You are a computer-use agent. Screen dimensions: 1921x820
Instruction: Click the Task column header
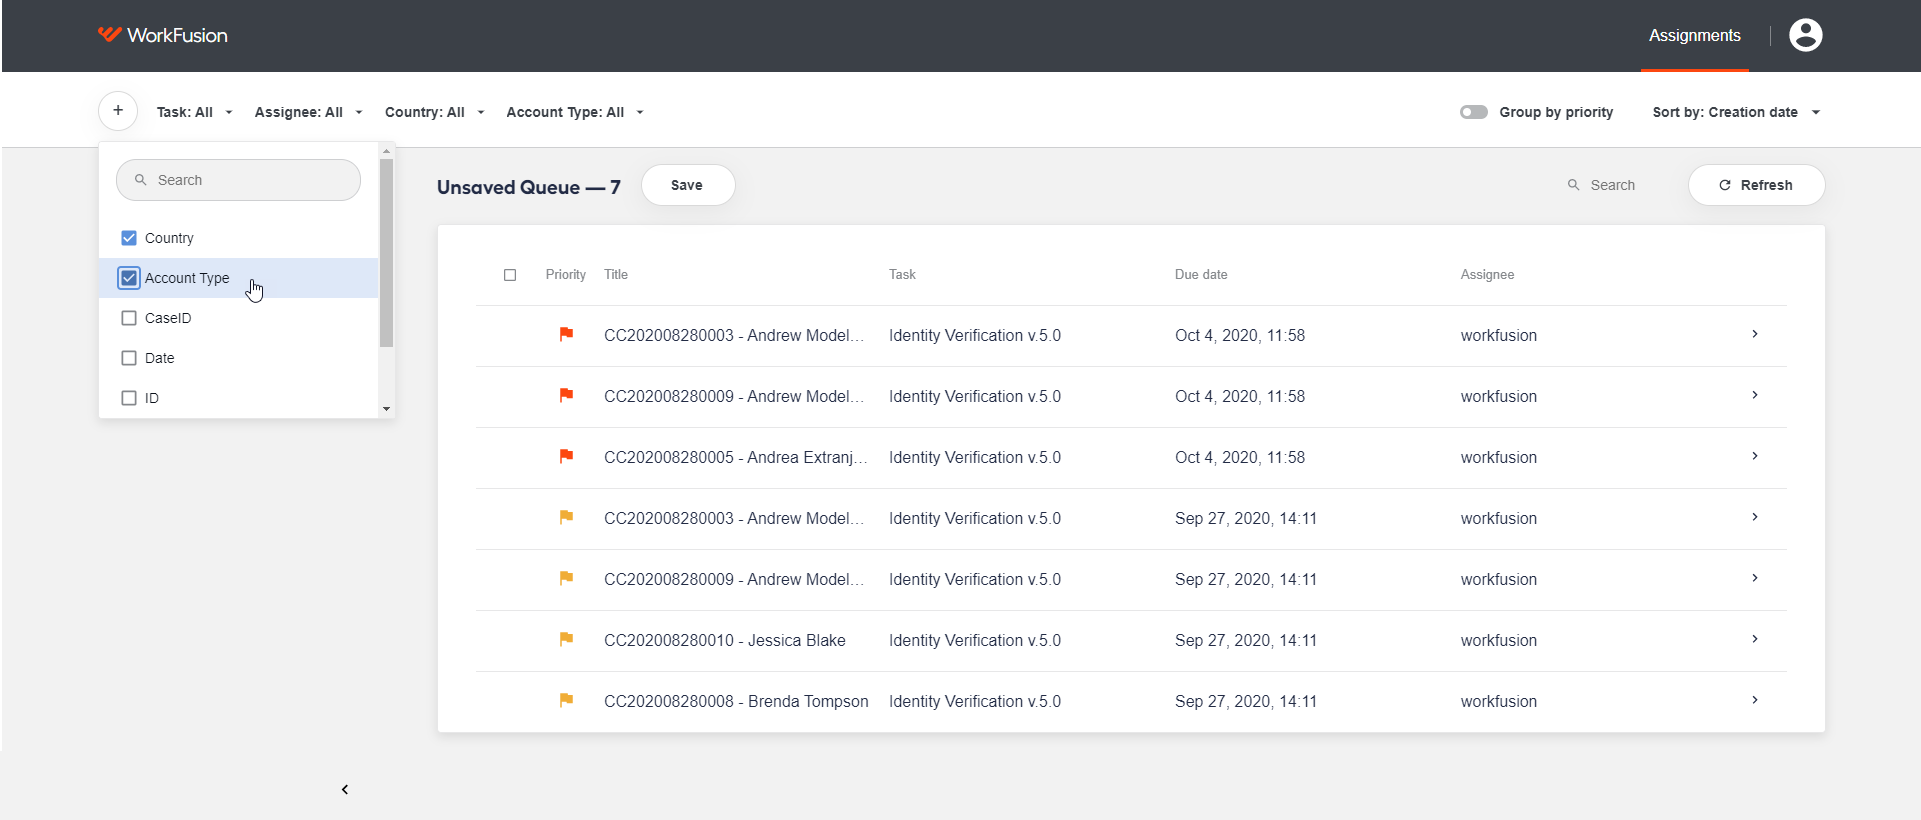tap(902, 275)
